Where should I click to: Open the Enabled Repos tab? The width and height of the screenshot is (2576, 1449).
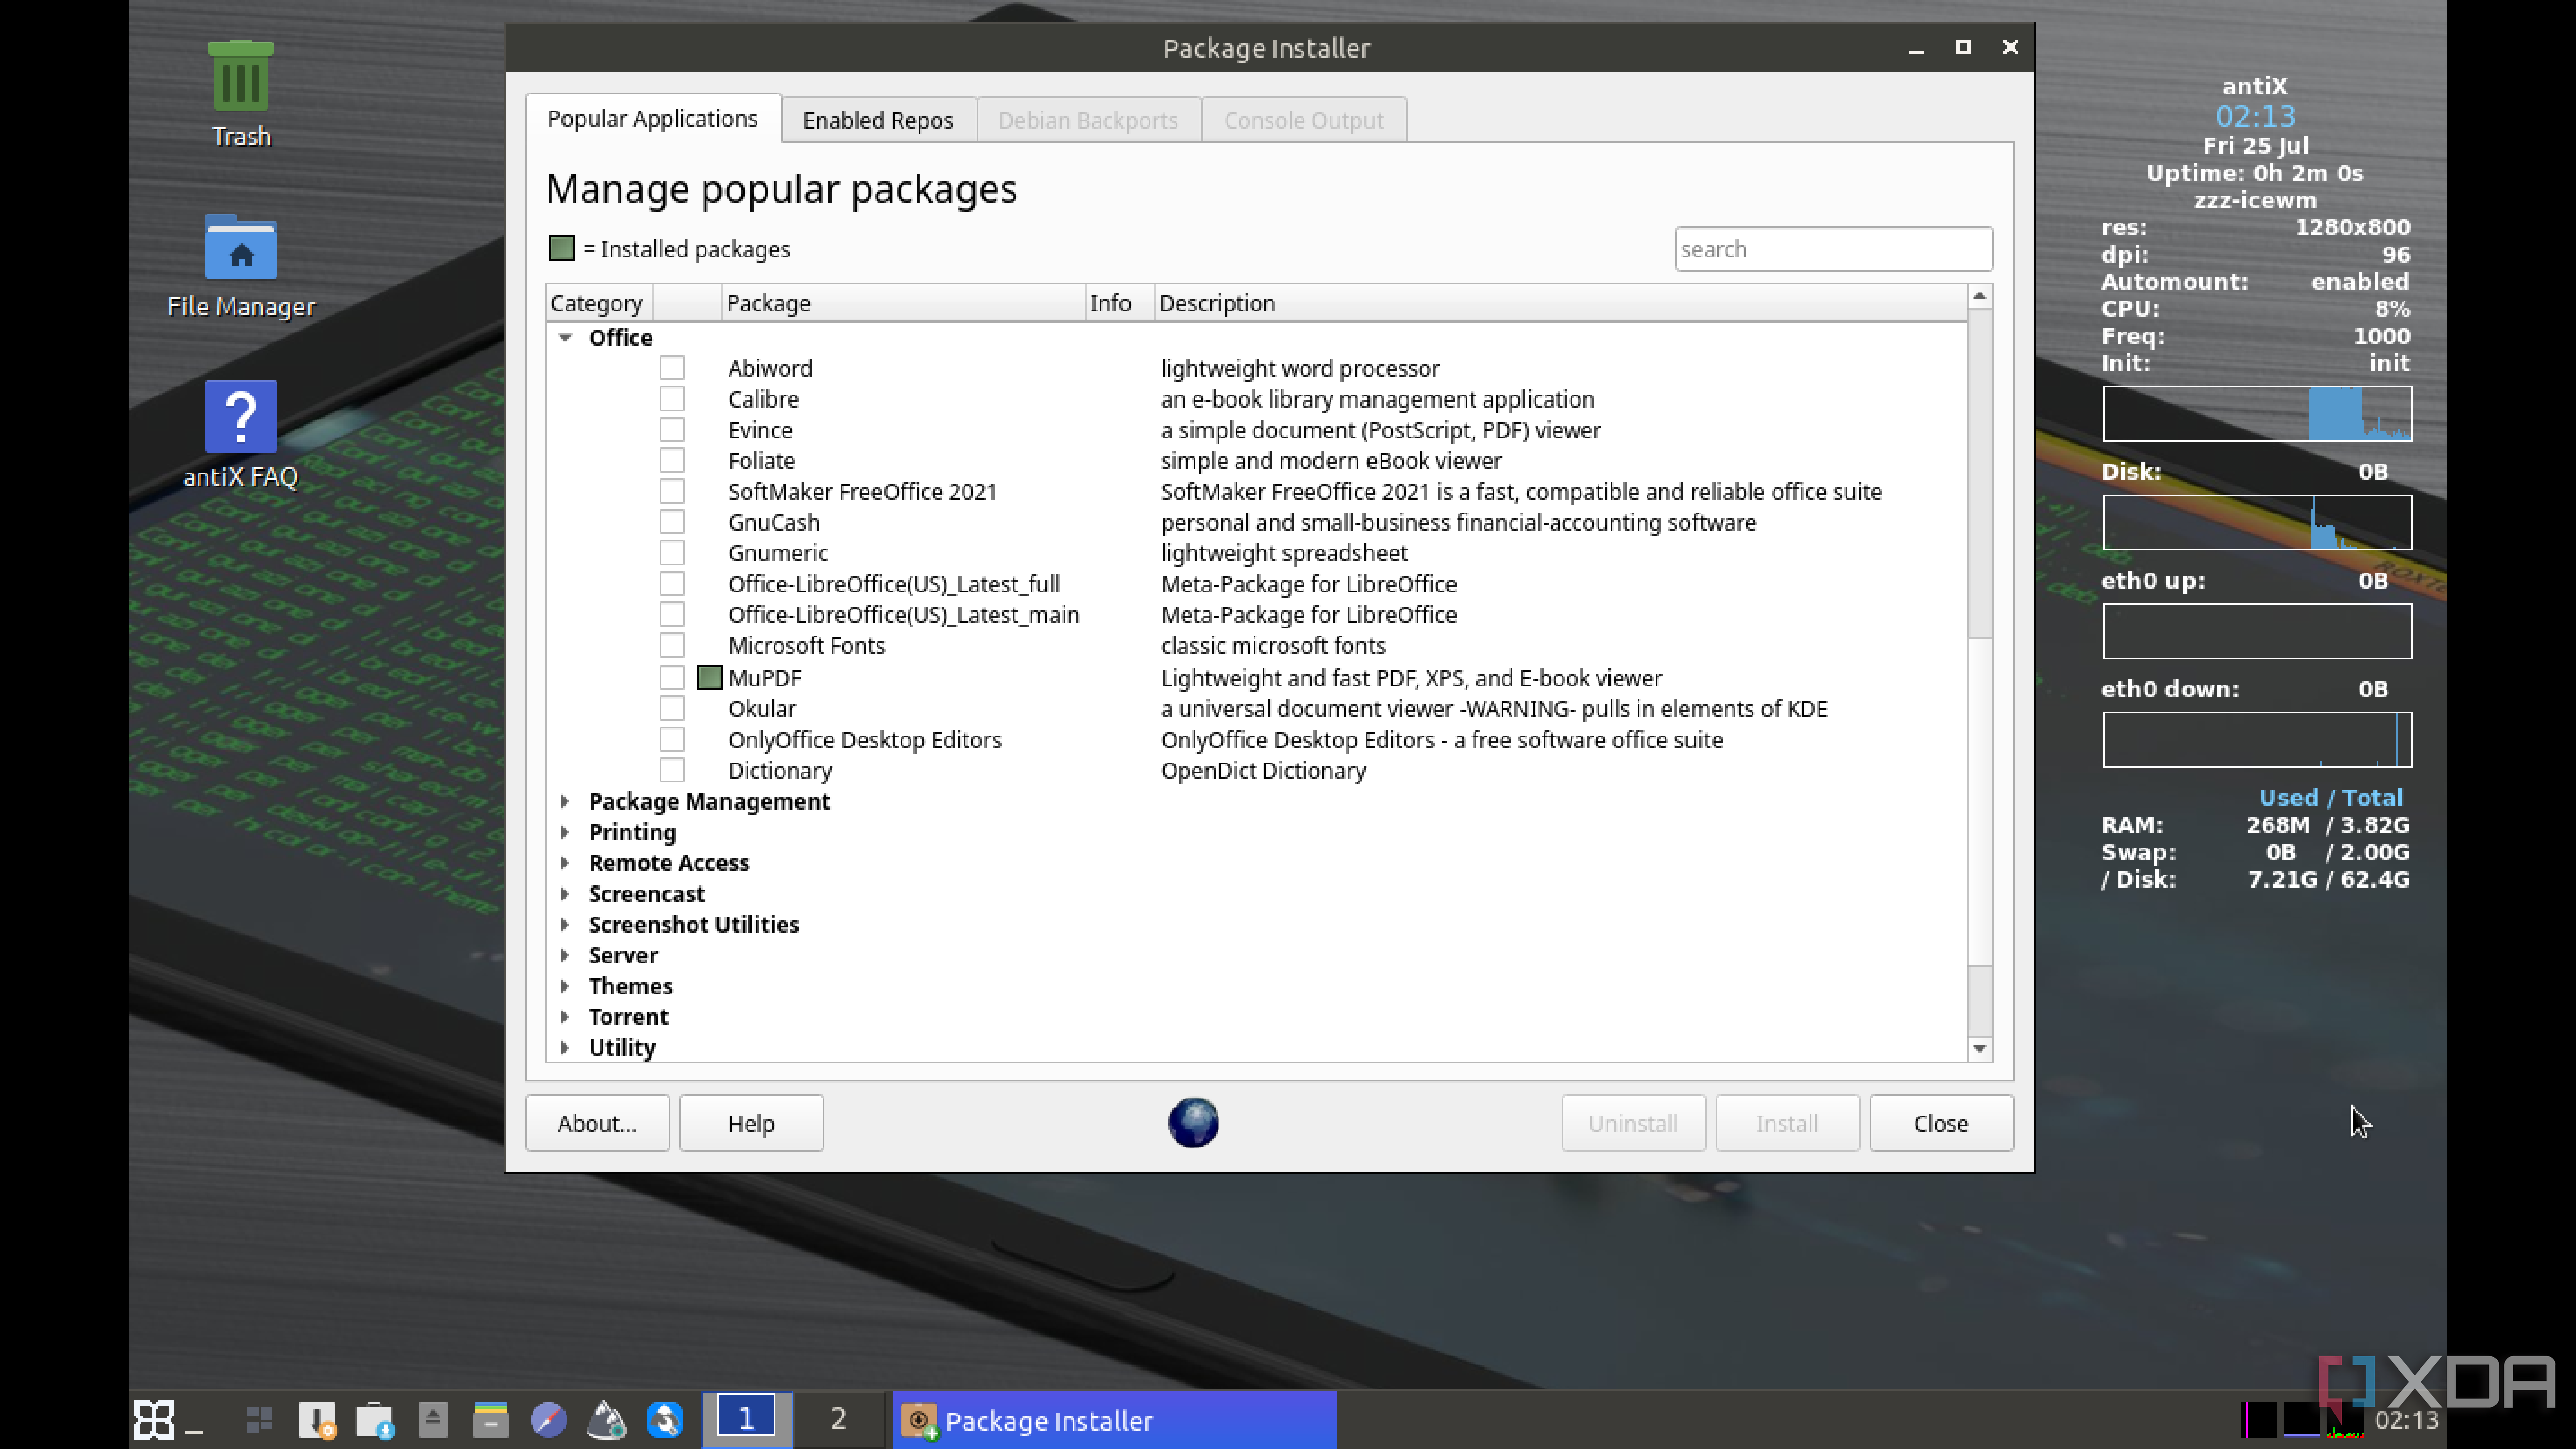click(878, 120)
